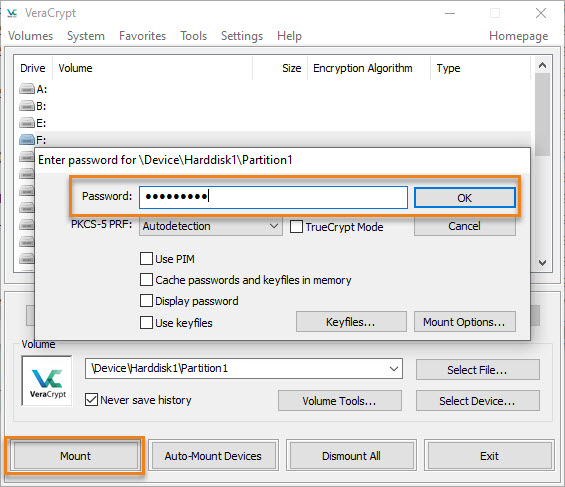Screen dimensions: 565x487
Task: Select drive A: icon in drive list
Action: [27, 89]
